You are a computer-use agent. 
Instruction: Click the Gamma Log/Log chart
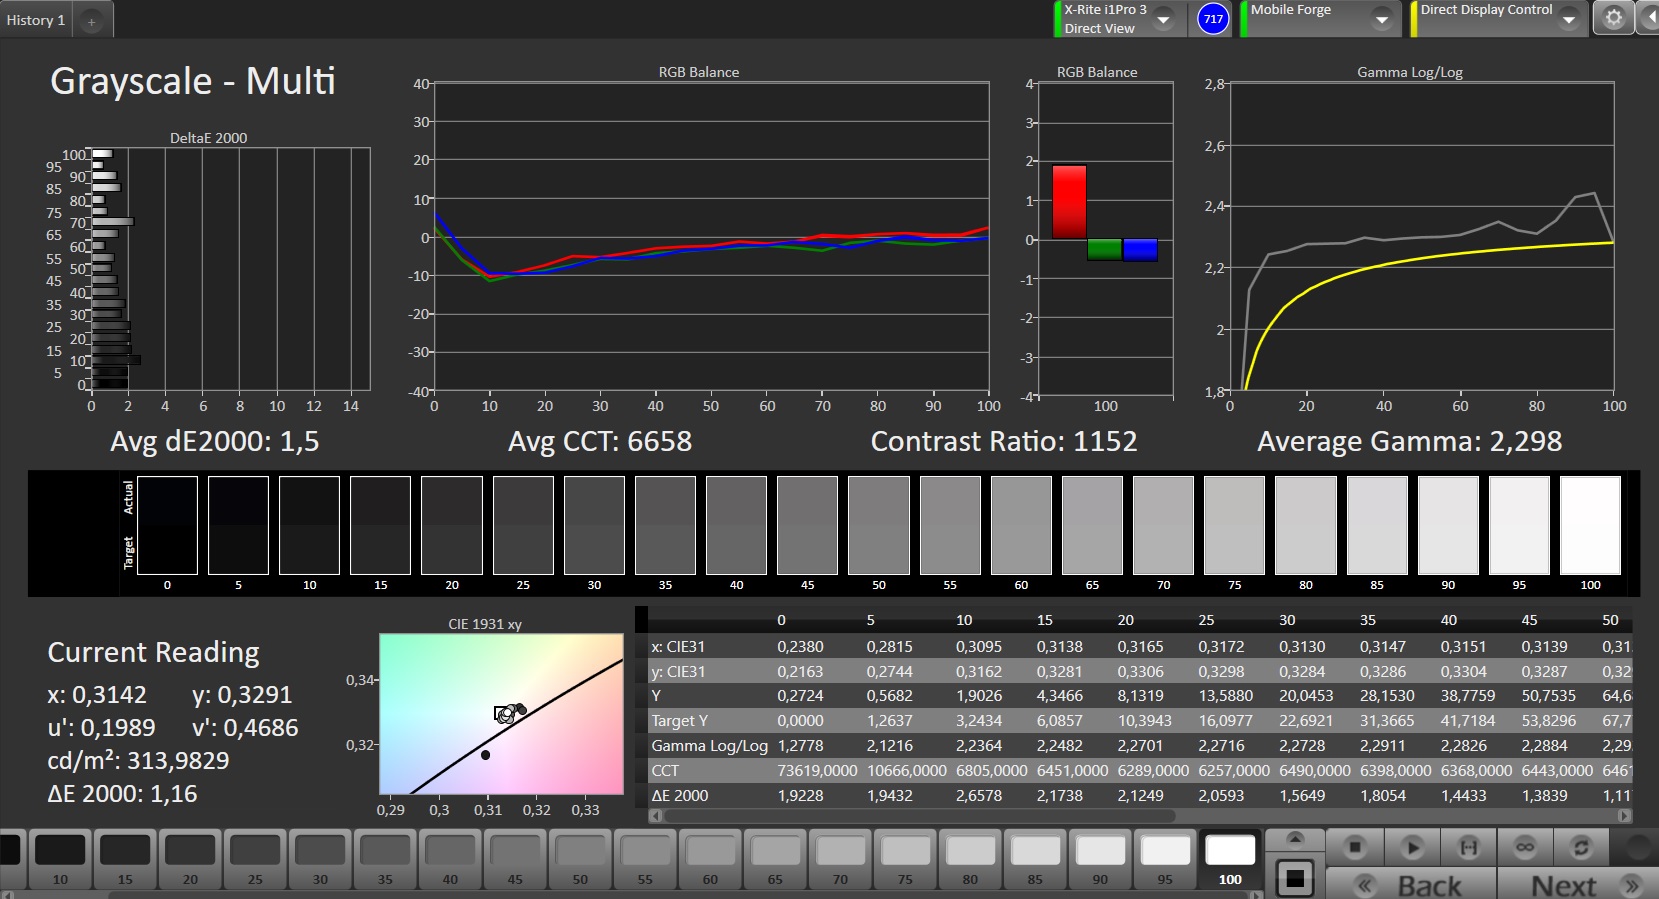pos(1422,237)
